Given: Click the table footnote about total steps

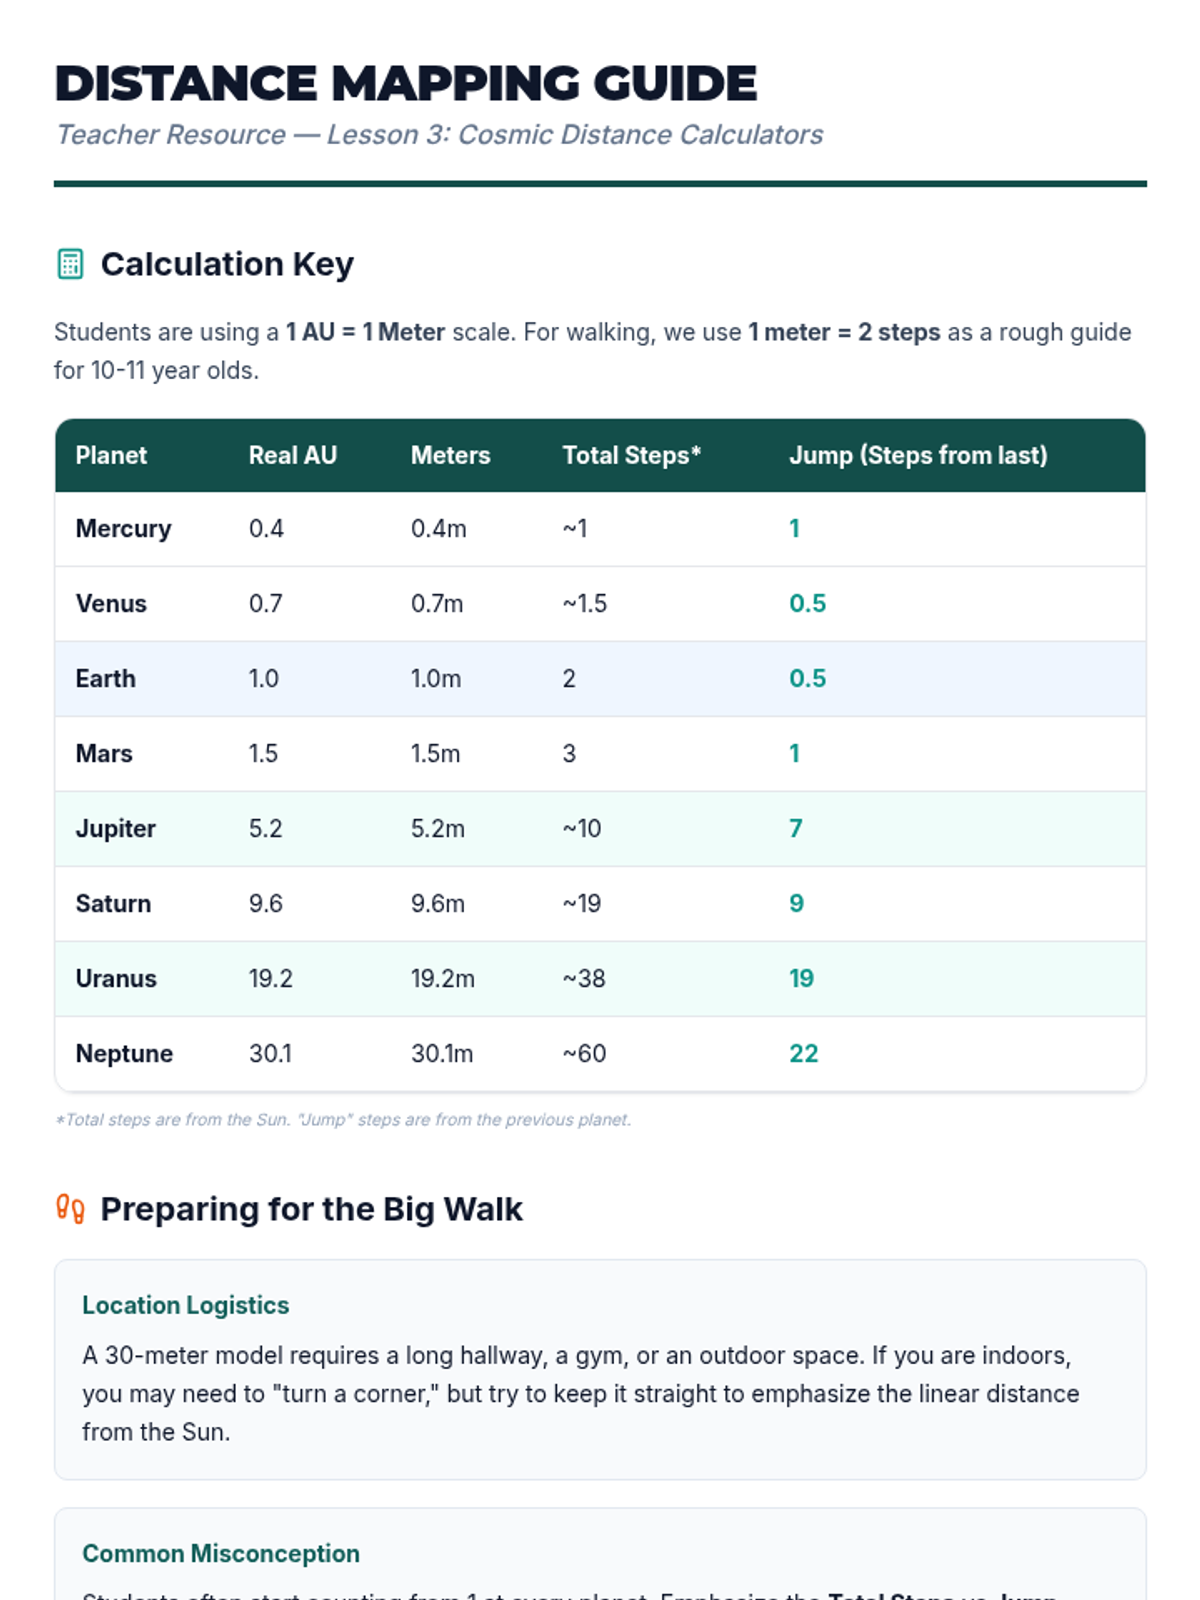Looking at the screenshot, I should [343, 1120].
